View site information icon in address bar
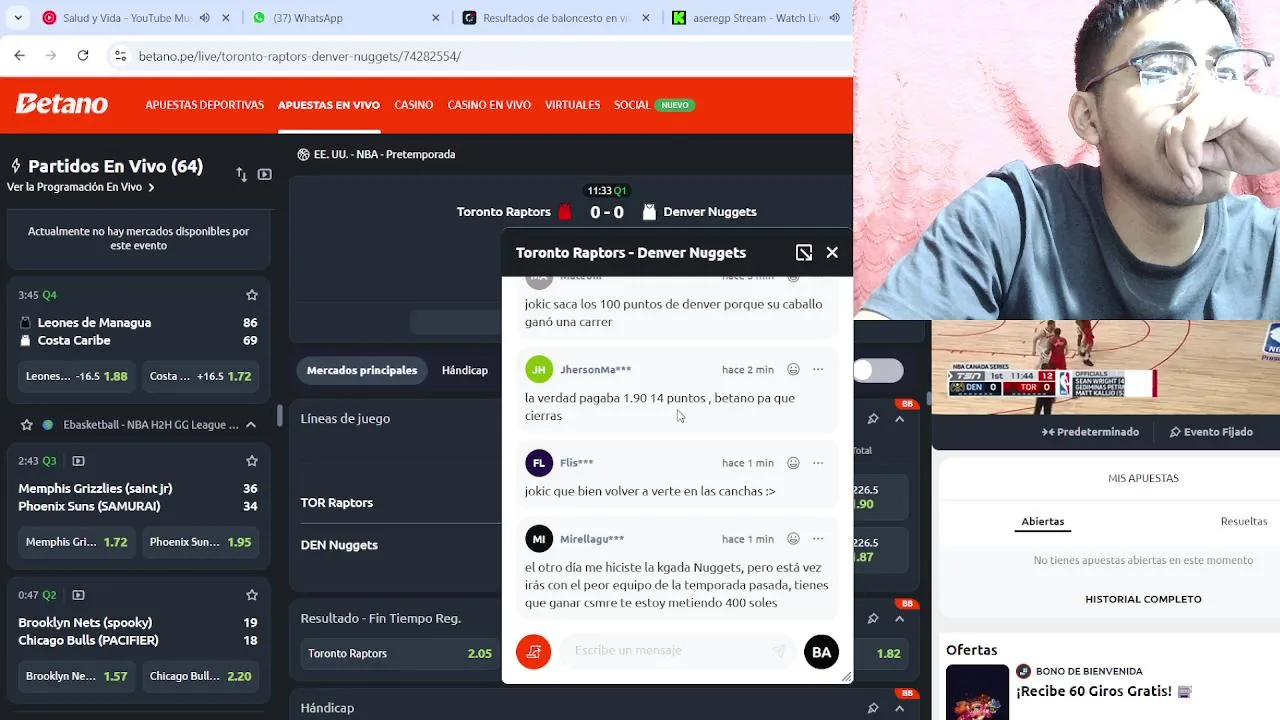This screenshot has height=720, width=1280. (x=120, y=56)
